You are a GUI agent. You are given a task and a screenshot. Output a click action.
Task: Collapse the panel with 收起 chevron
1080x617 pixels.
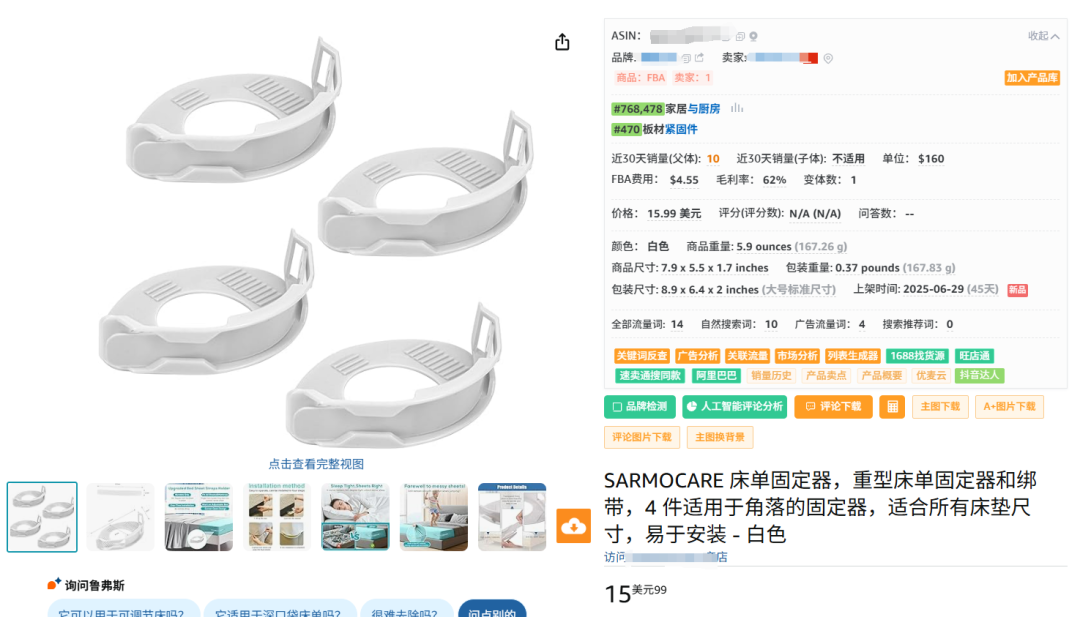click(x=1043, y=36)
